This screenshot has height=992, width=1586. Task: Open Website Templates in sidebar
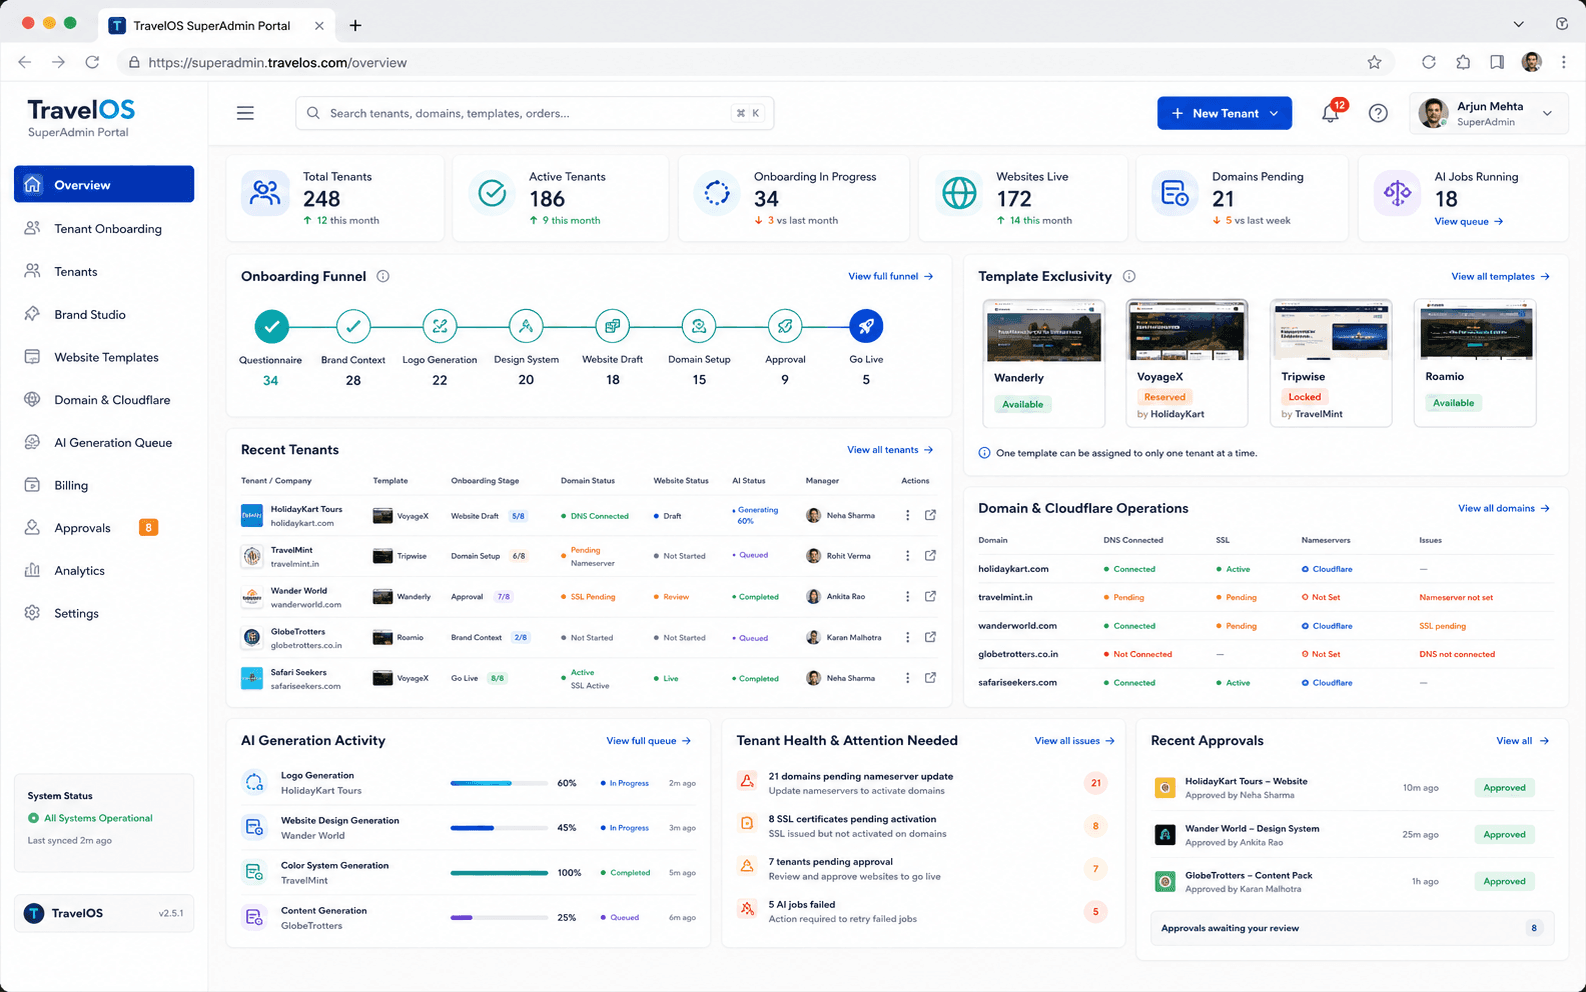(104, 357)
